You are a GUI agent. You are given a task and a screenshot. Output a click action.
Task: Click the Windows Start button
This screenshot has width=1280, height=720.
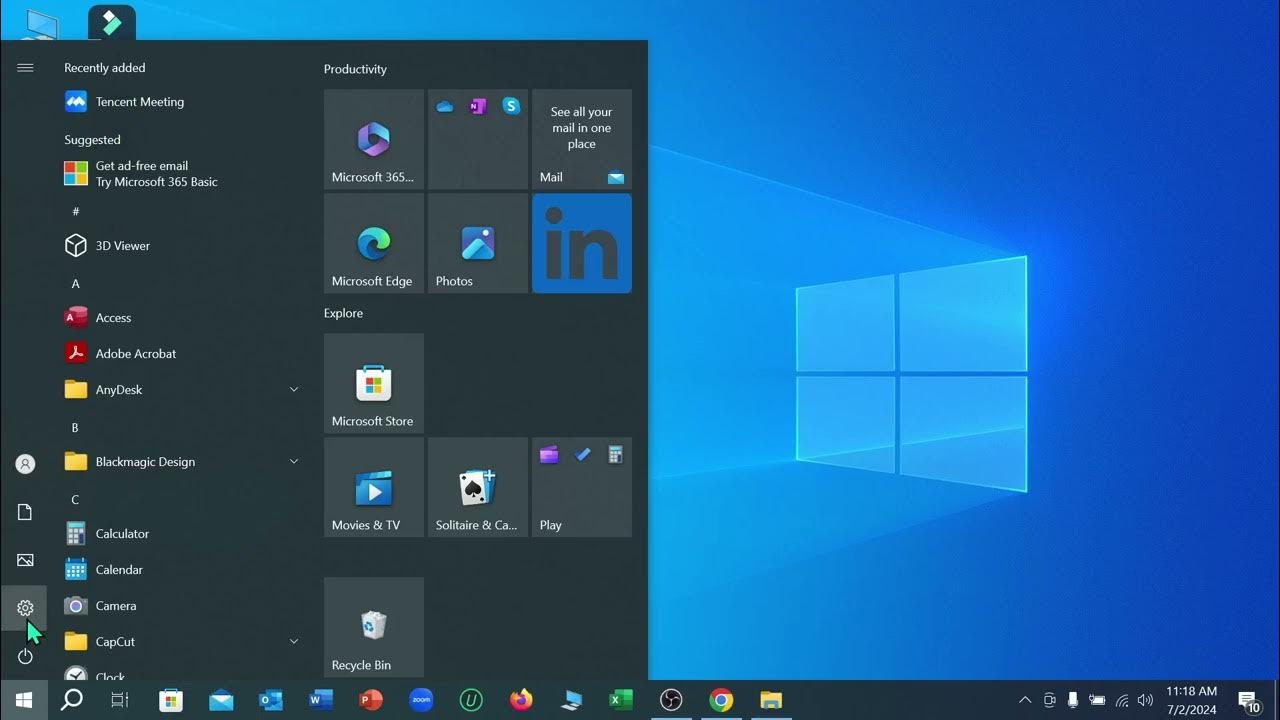tap(24, 700)
